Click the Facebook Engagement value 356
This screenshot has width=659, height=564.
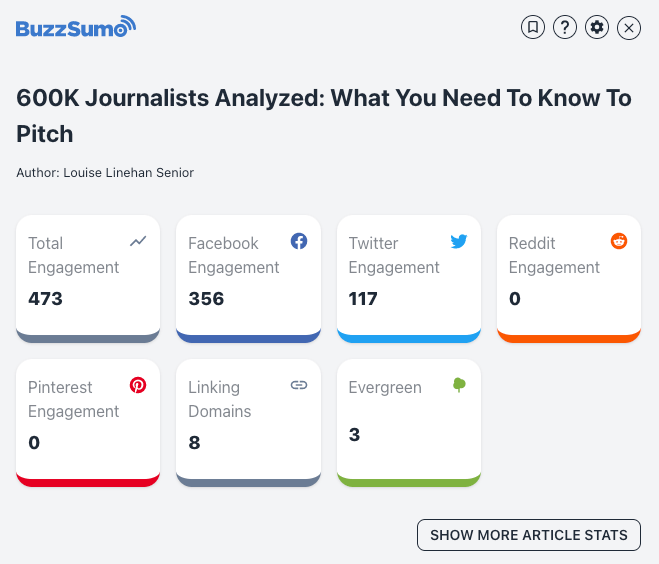[206, 299]
